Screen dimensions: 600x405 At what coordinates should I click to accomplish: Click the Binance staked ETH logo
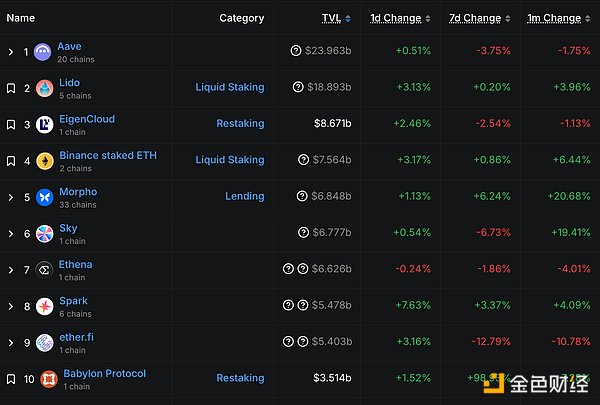pos(44,161)
